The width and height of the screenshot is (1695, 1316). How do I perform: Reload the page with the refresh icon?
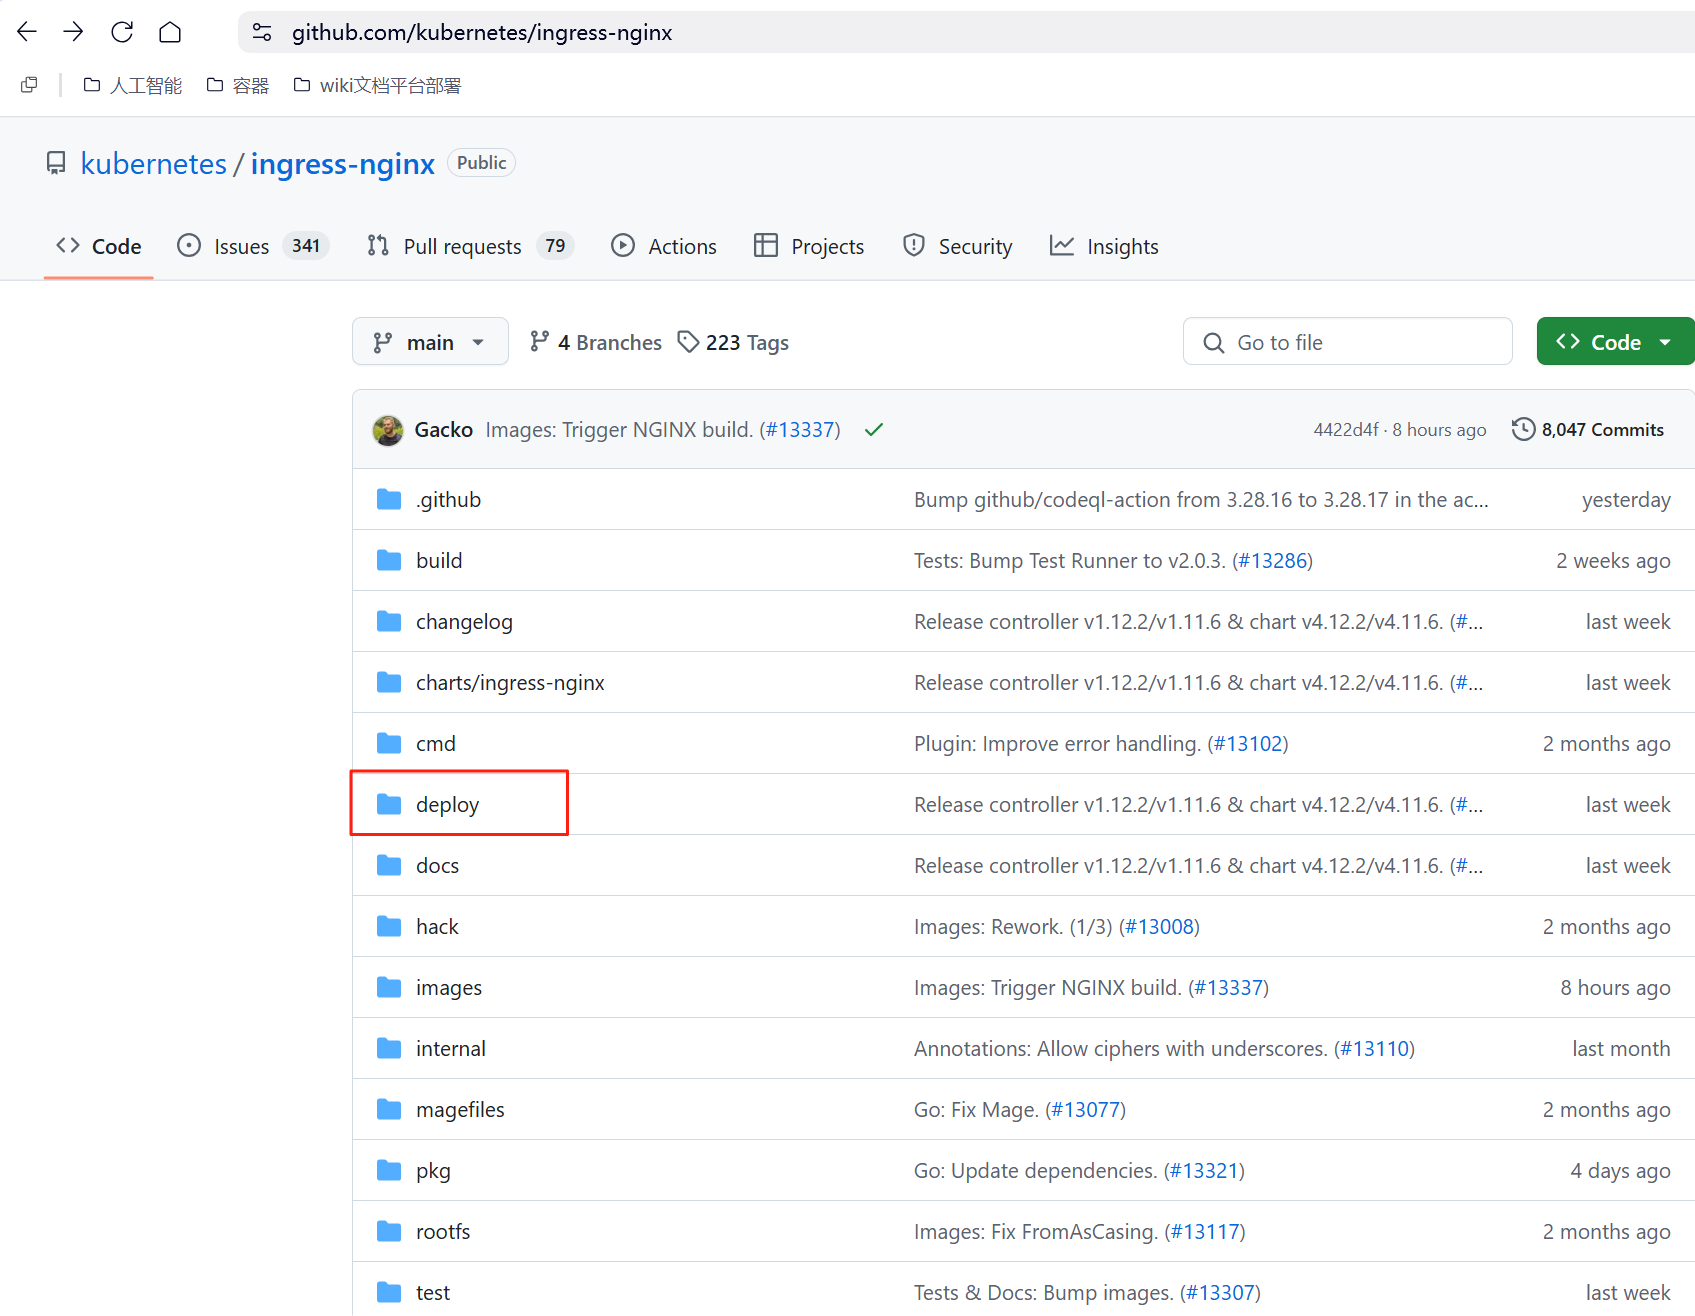[x=122, y=32]
